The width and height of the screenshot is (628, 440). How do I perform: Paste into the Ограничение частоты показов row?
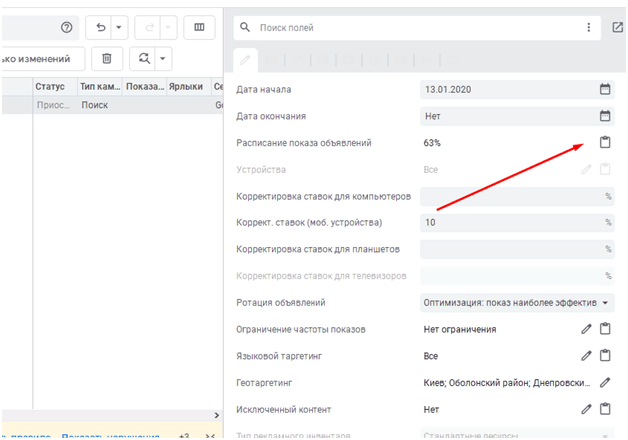coord(605,328)
